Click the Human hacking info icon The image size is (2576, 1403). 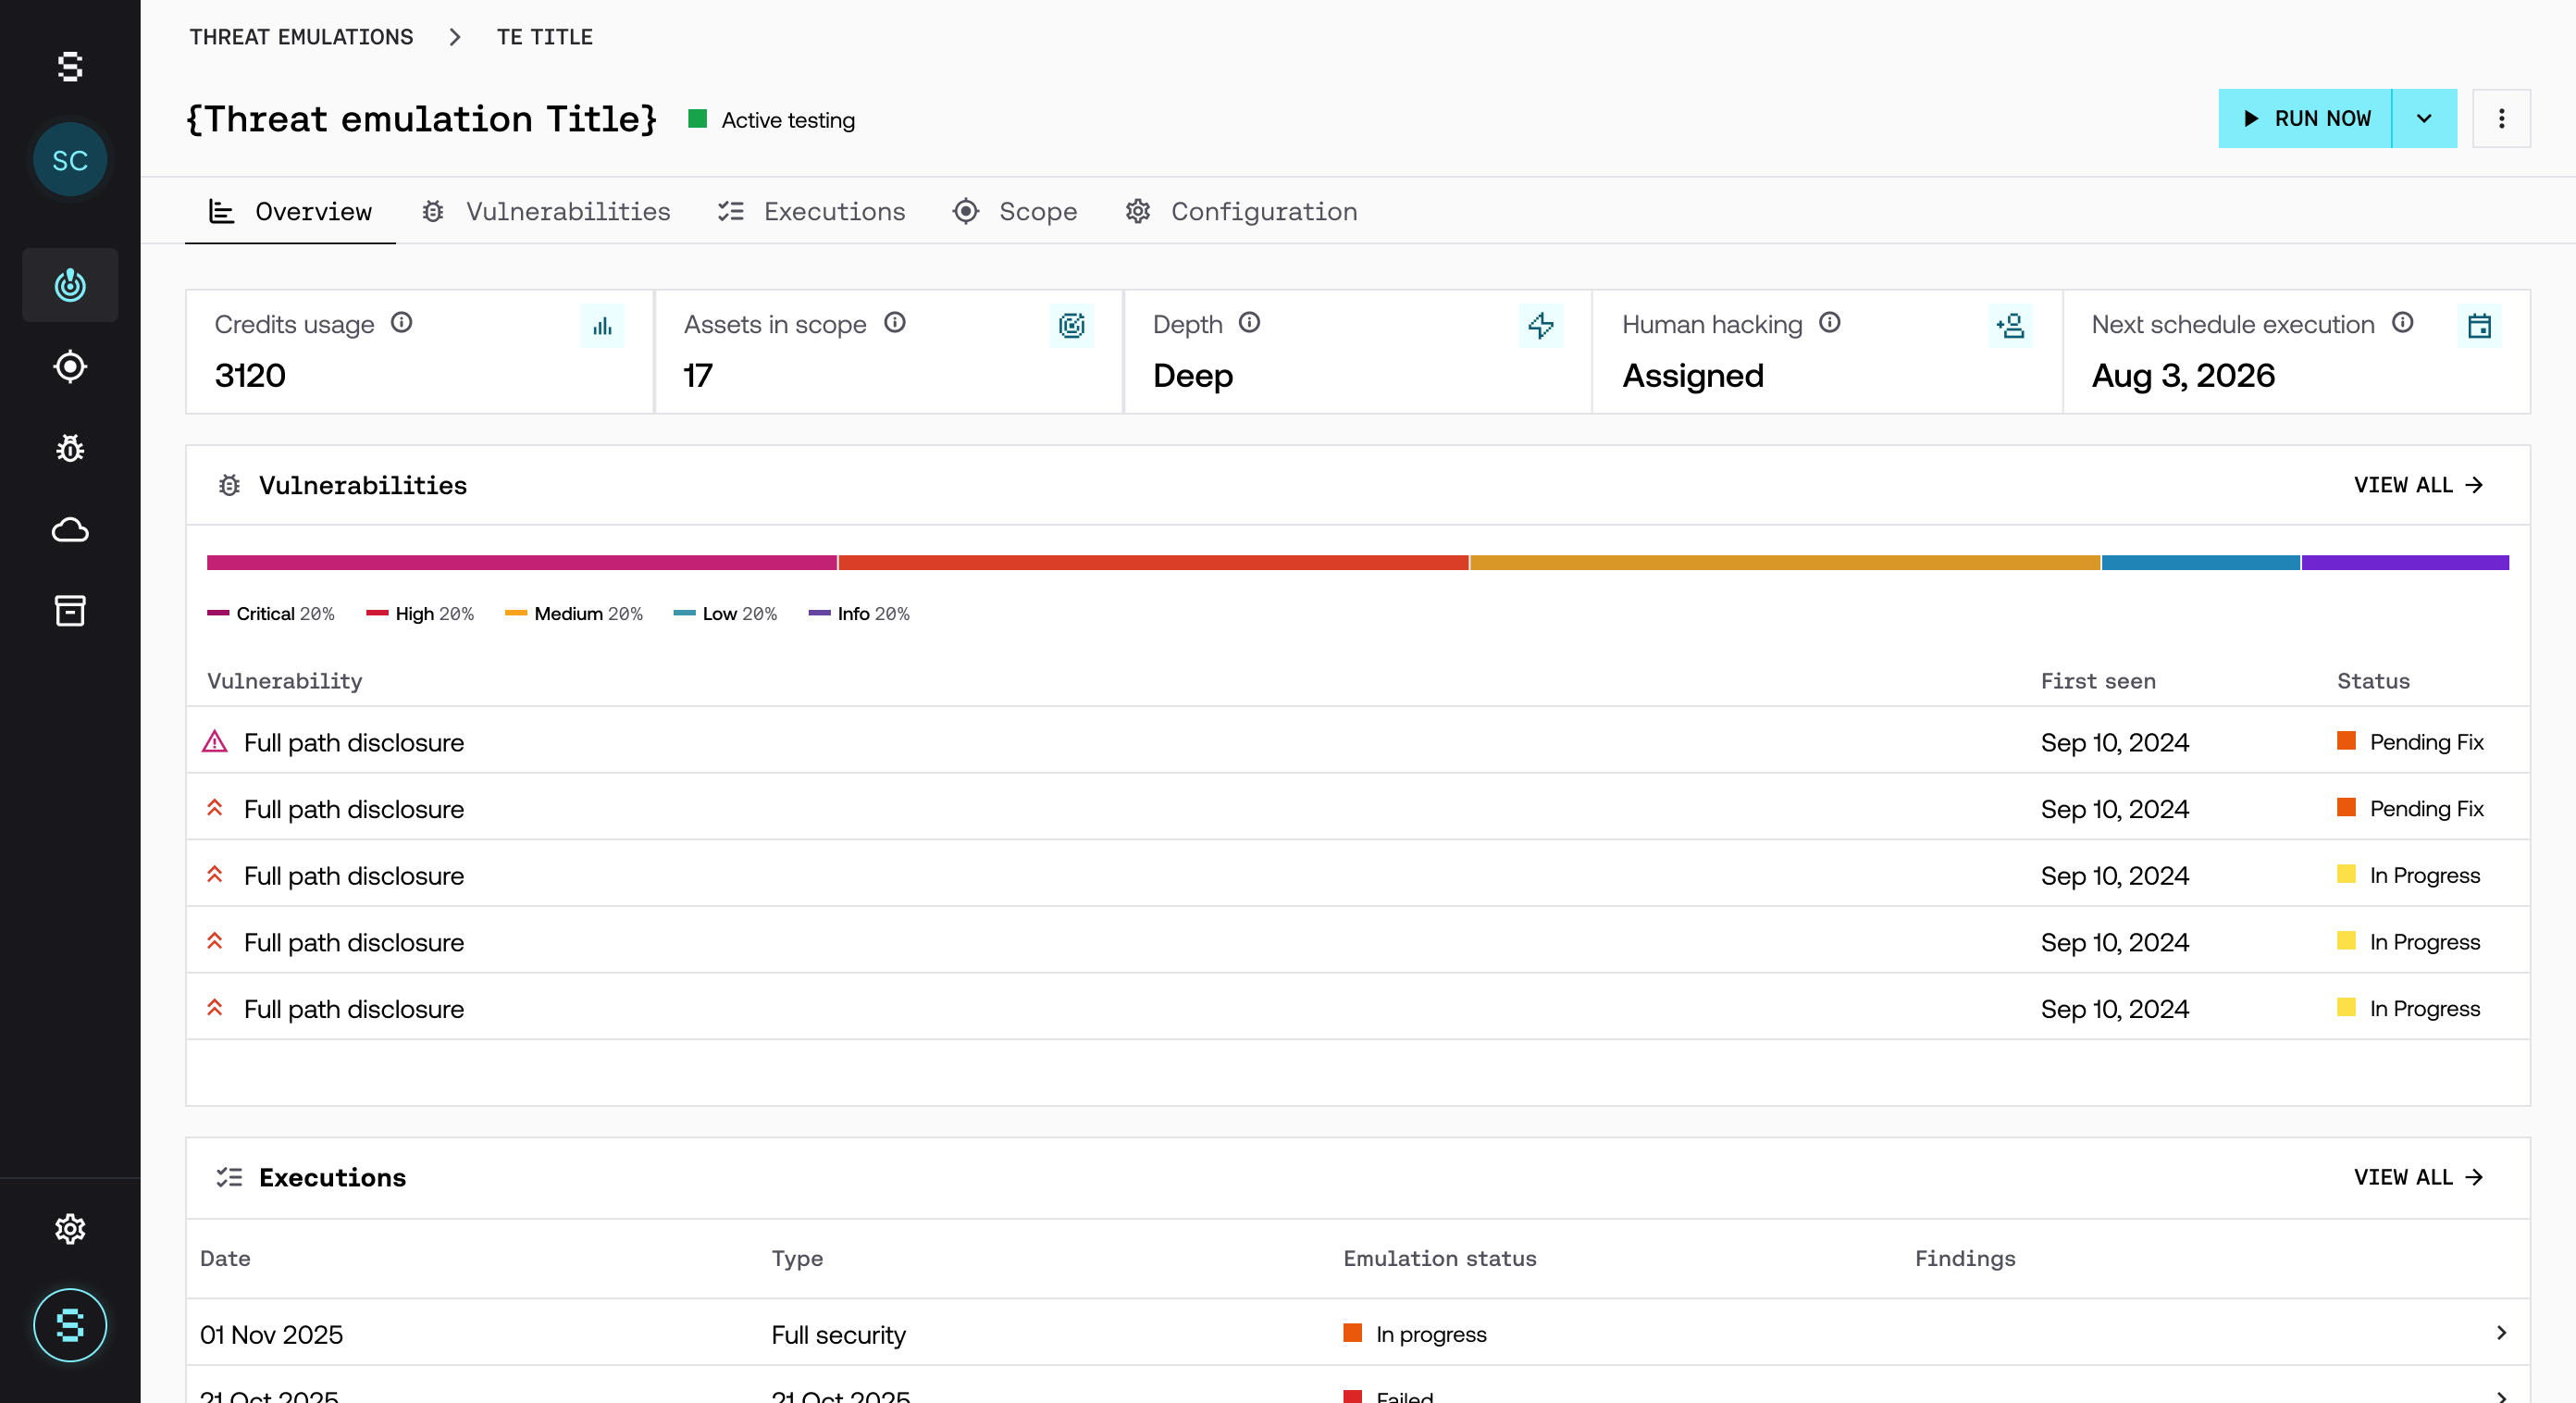[1829, 323]
